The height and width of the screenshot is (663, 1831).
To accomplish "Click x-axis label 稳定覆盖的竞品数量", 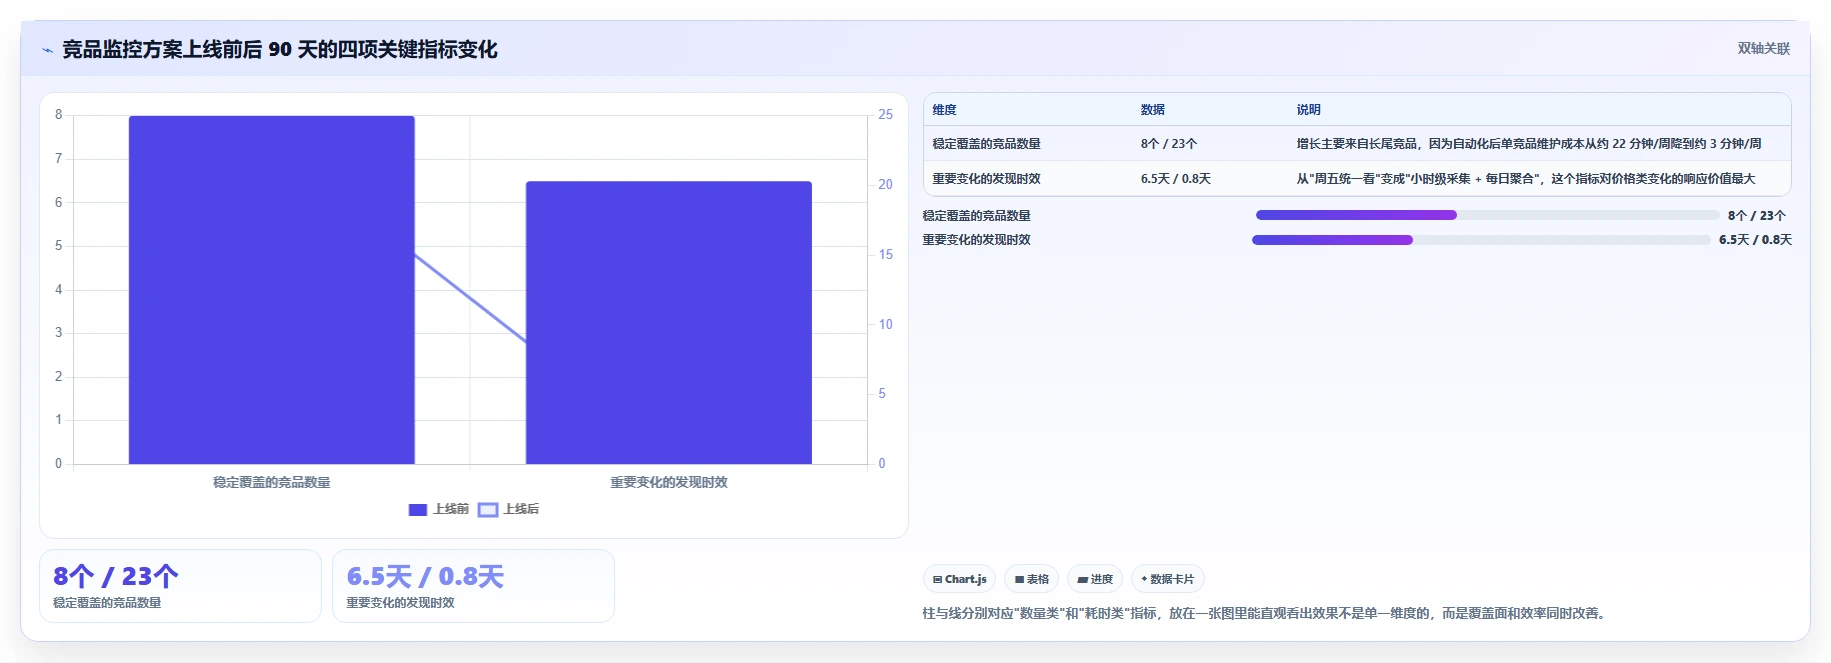I will (272, 482).
